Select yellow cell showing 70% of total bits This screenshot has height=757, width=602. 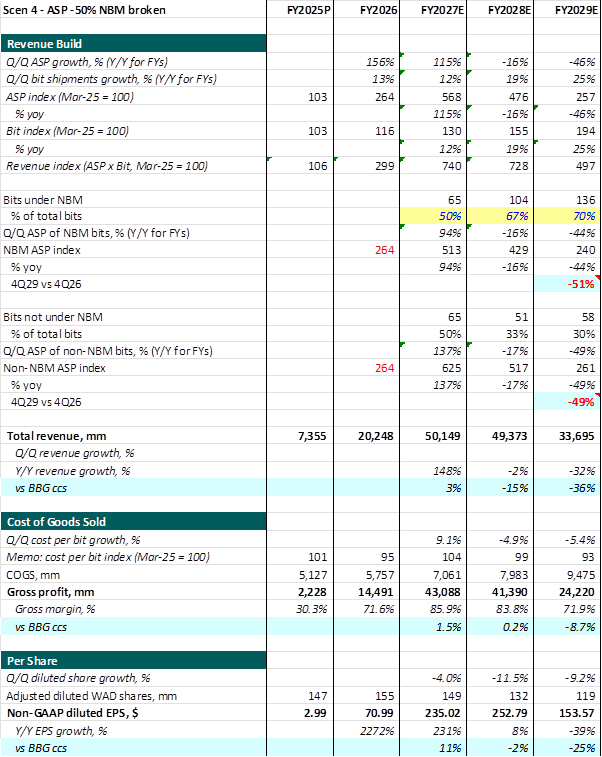[x=568, y=216]
